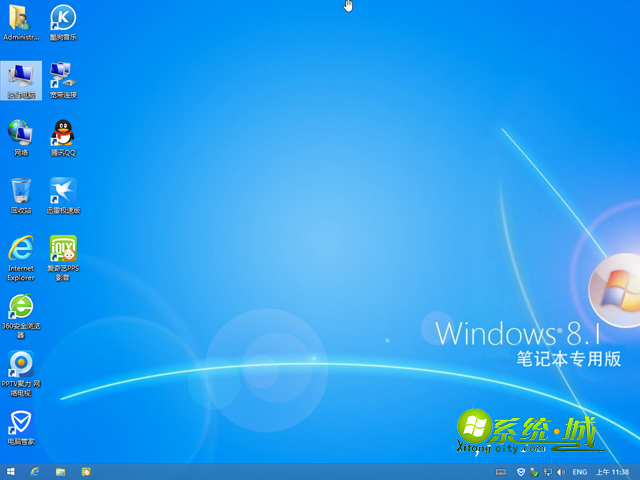
Task: Open the taskbar clock showing 11:38
Action: [x=612, y=472]
